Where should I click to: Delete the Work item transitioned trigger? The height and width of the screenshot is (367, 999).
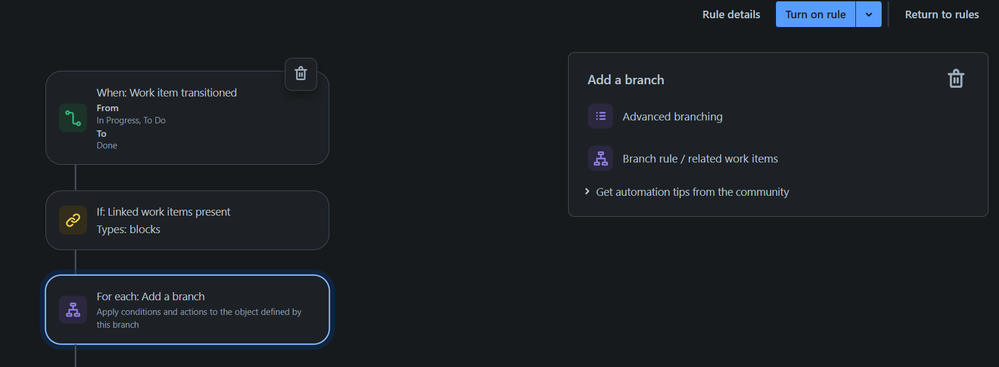[301, 74]
